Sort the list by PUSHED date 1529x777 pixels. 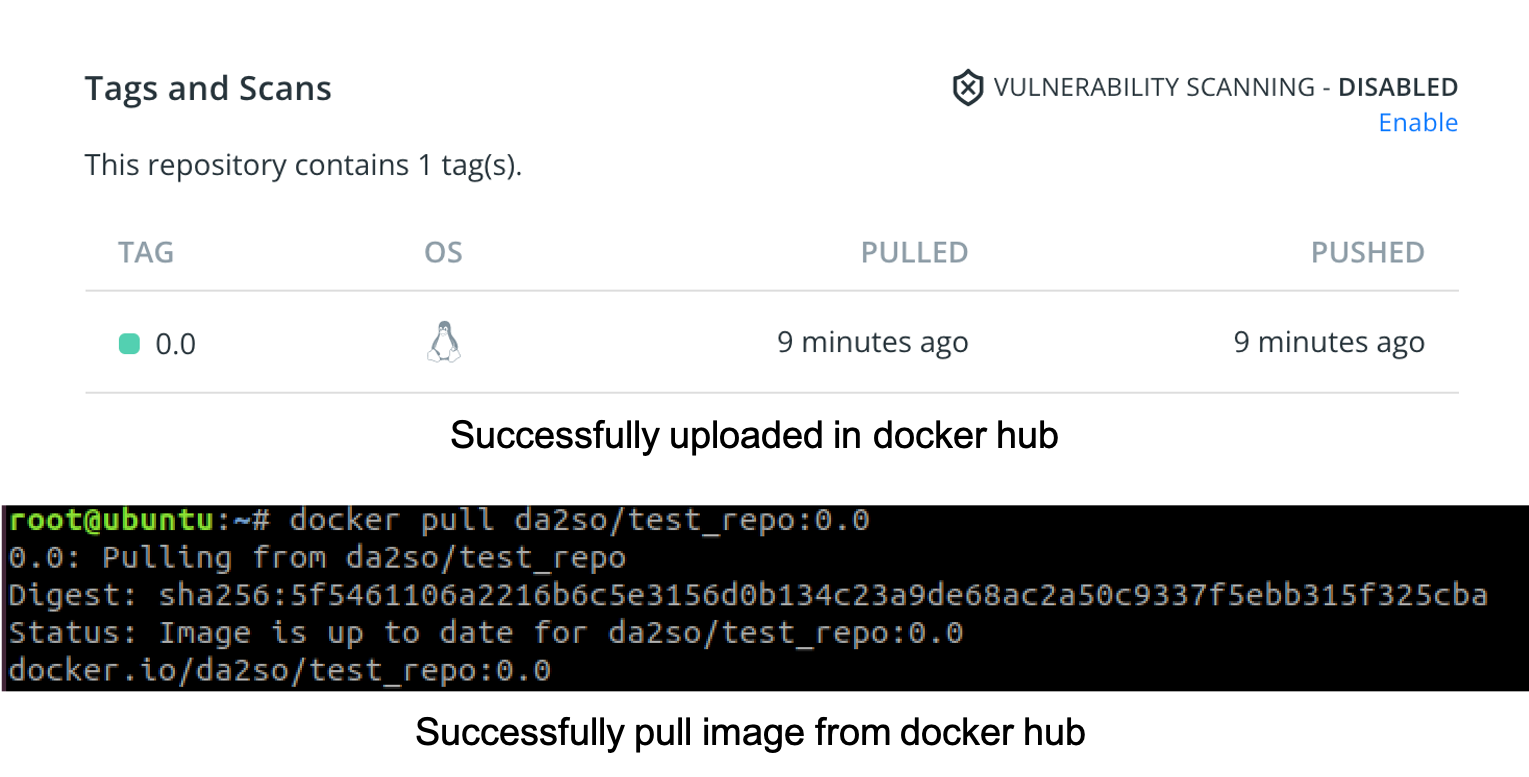[1367, 252]
